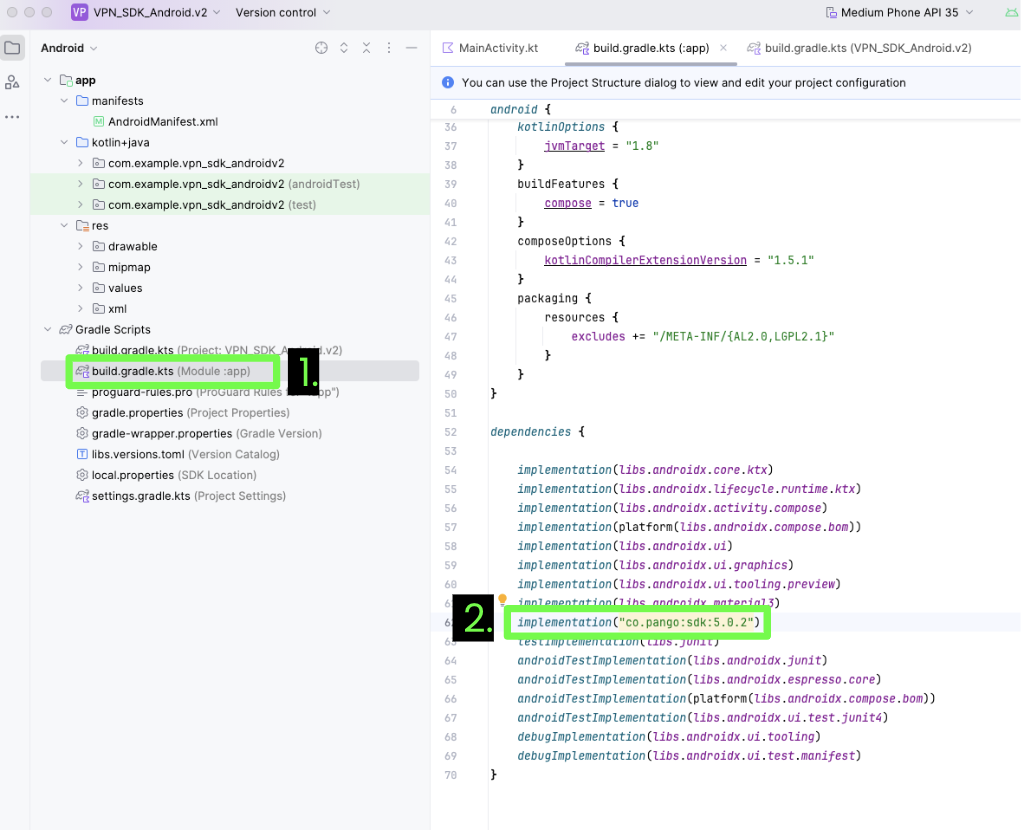
Task: Select libs.versions.toml in Gradle Scripts
Action: pos(137,454)
